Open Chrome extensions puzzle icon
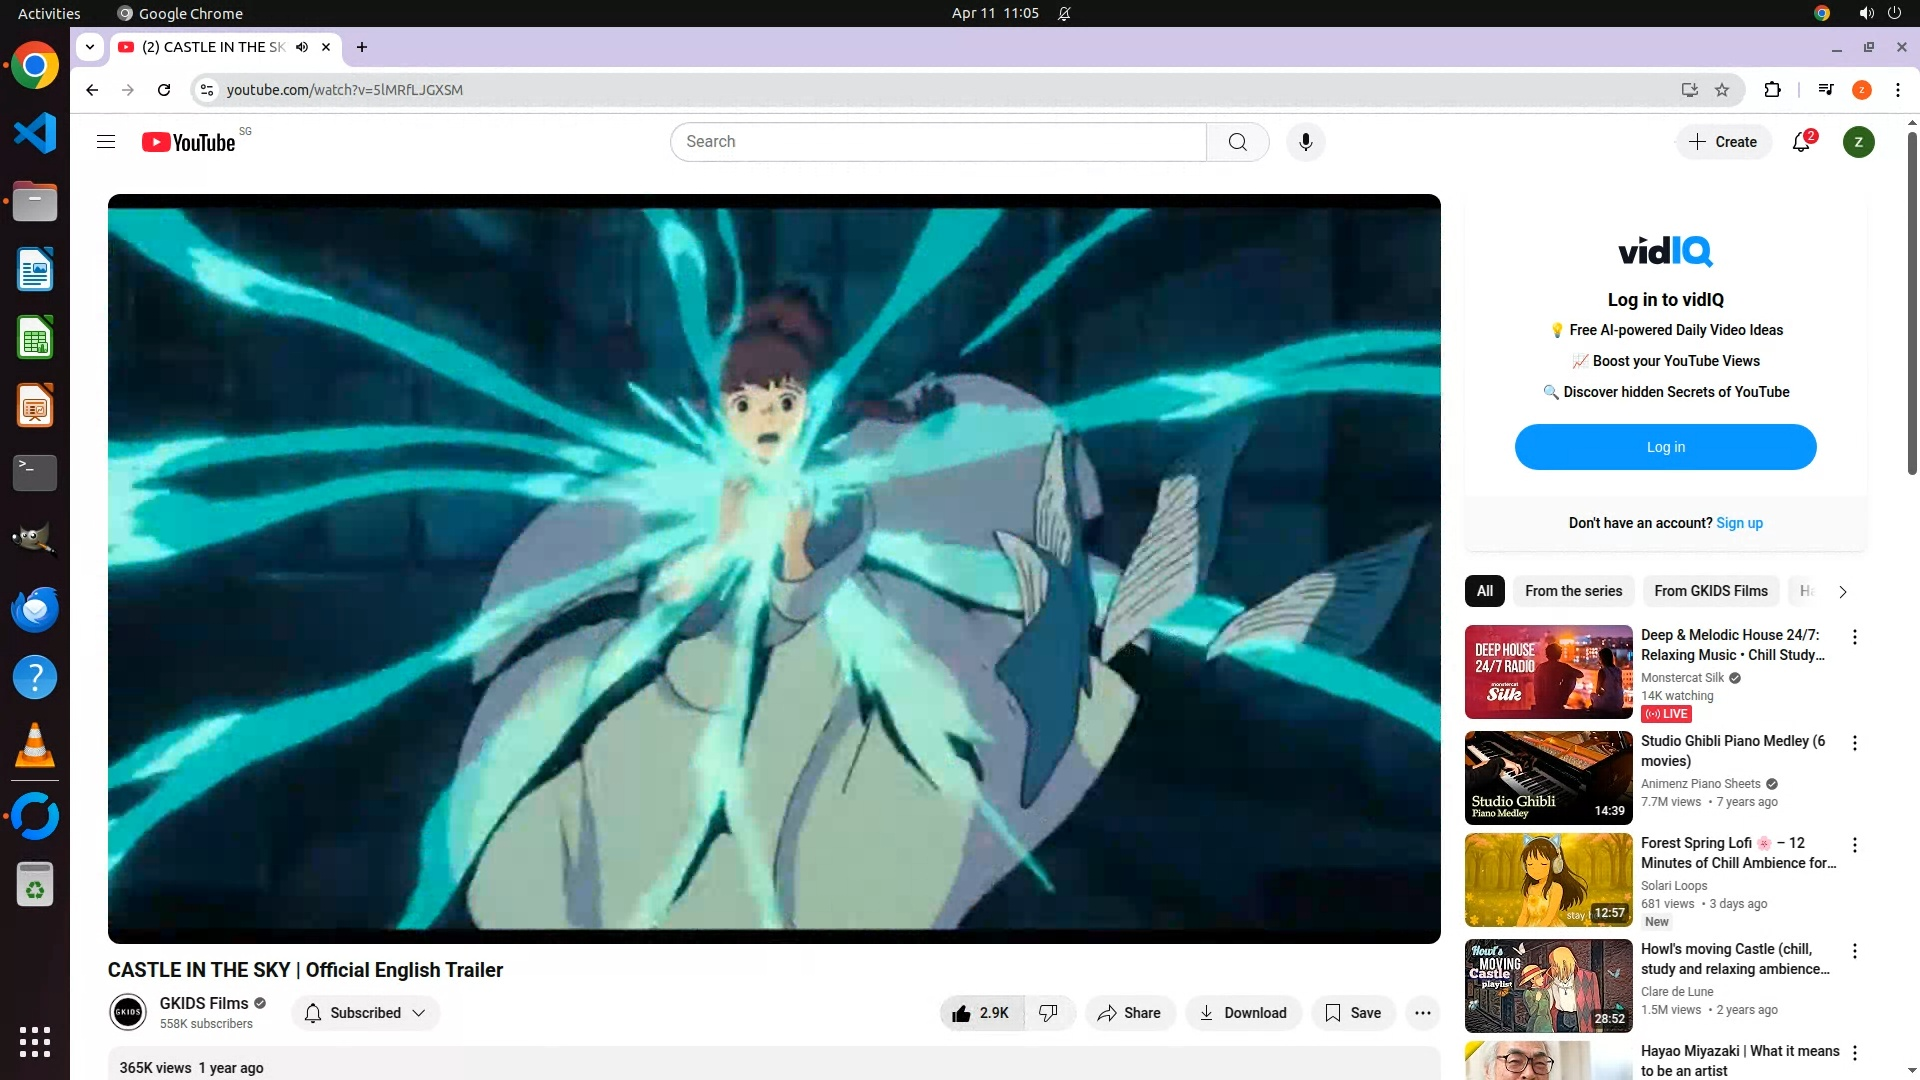This screenshot has width=1920, height=1080. tap(1772, 90)
